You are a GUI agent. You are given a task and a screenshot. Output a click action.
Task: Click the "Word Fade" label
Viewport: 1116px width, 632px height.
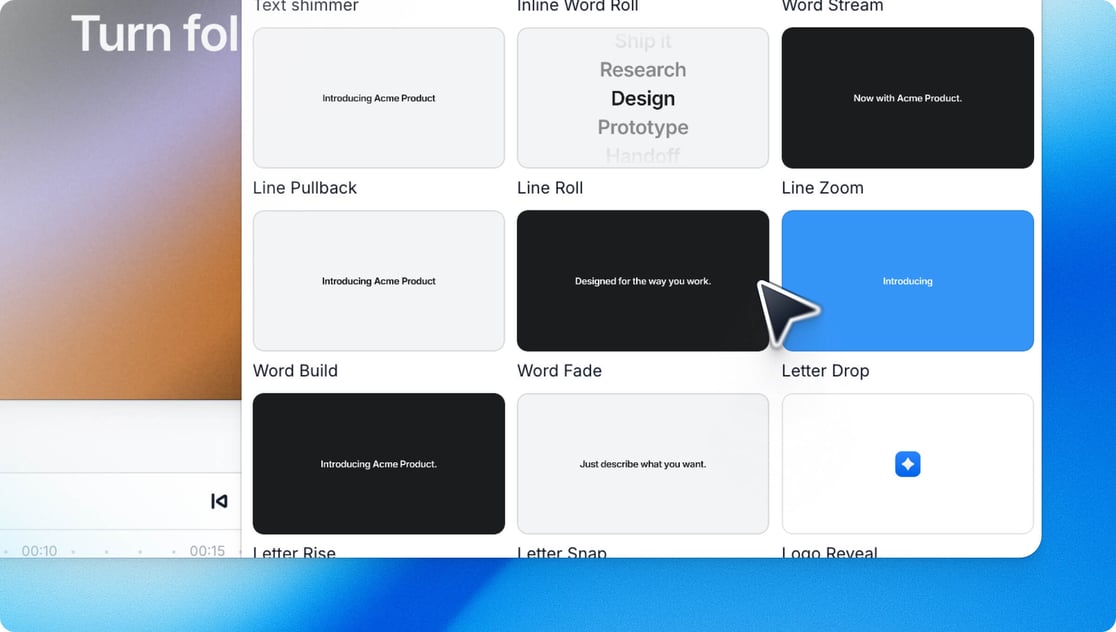[559, 371]
